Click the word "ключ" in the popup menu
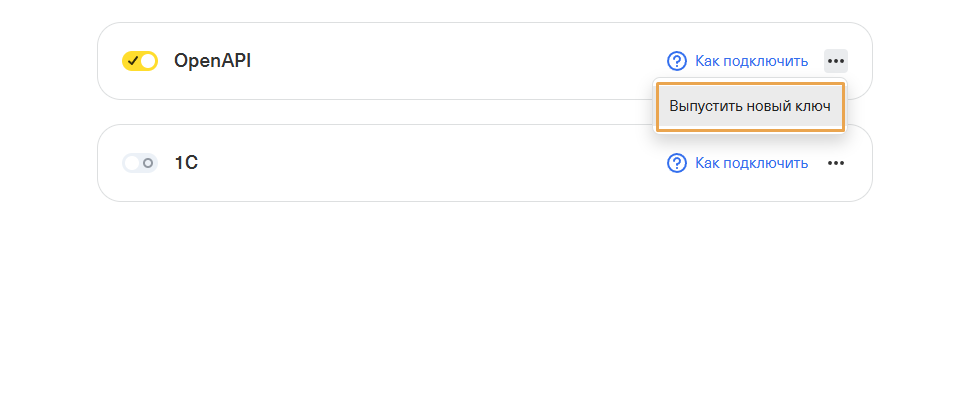 click(812, 106)
